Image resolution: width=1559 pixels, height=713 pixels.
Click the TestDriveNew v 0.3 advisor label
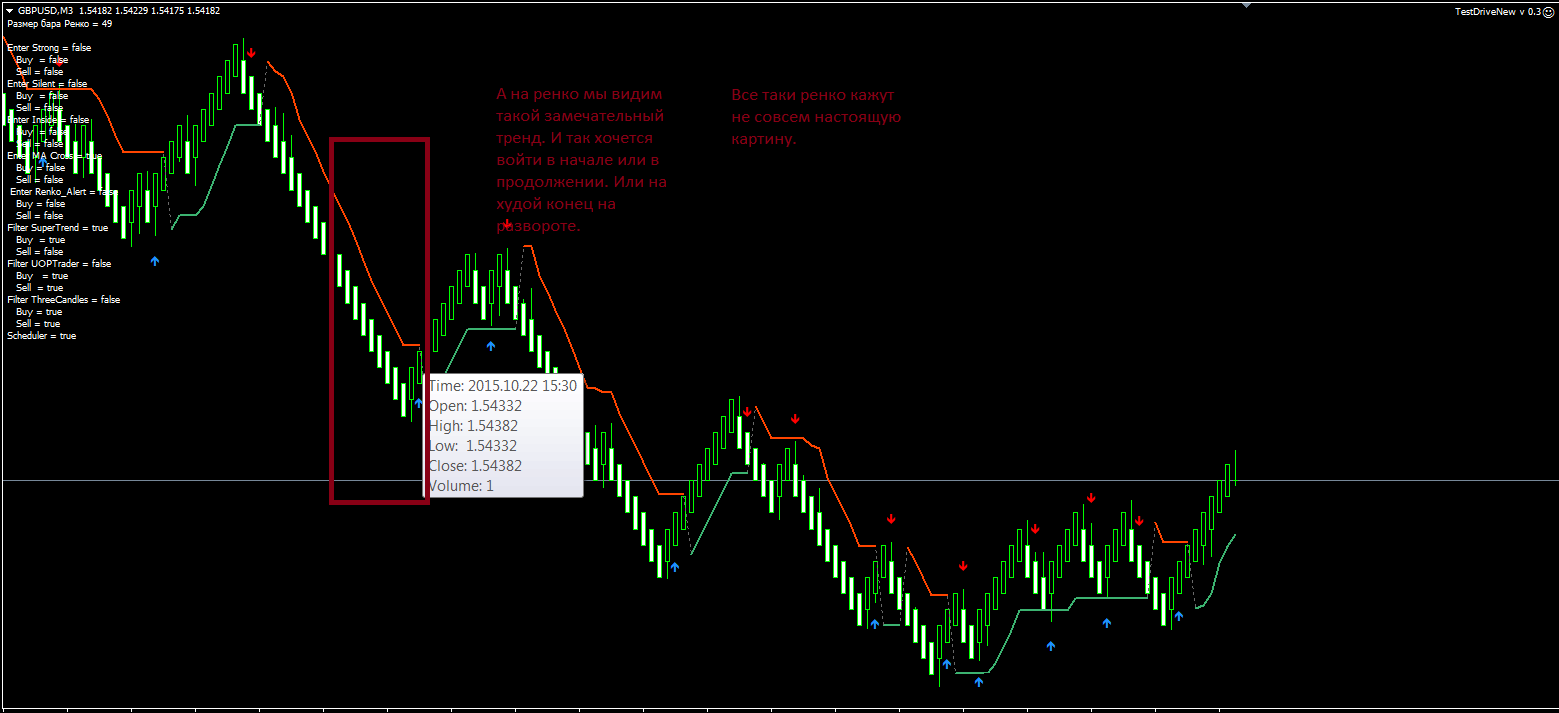pos(1497,12)
